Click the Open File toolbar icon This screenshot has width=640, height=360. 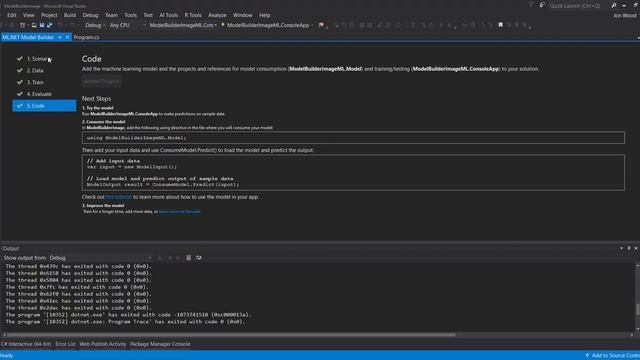click(34, 25)
